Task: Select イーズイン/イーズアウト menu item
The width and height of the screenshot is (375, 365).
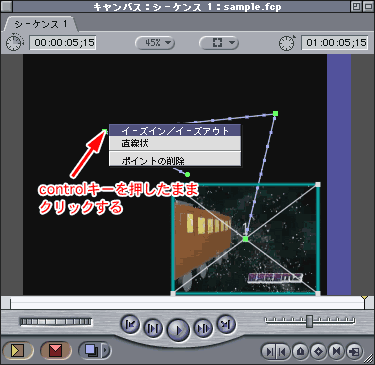Action: pos(175,130)
